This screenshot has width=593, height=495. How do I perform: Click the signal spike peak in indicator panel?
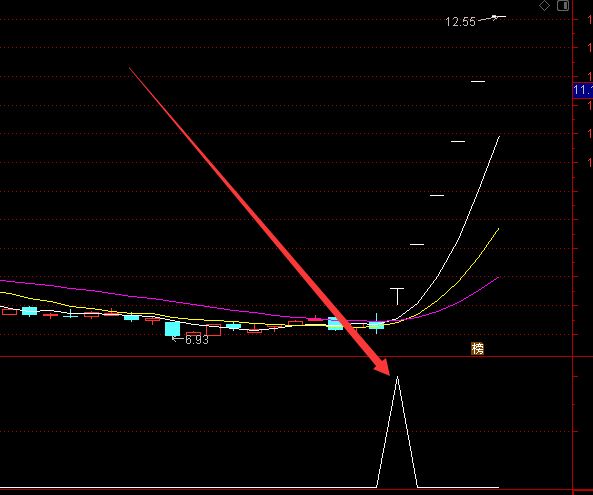(397, 377)
